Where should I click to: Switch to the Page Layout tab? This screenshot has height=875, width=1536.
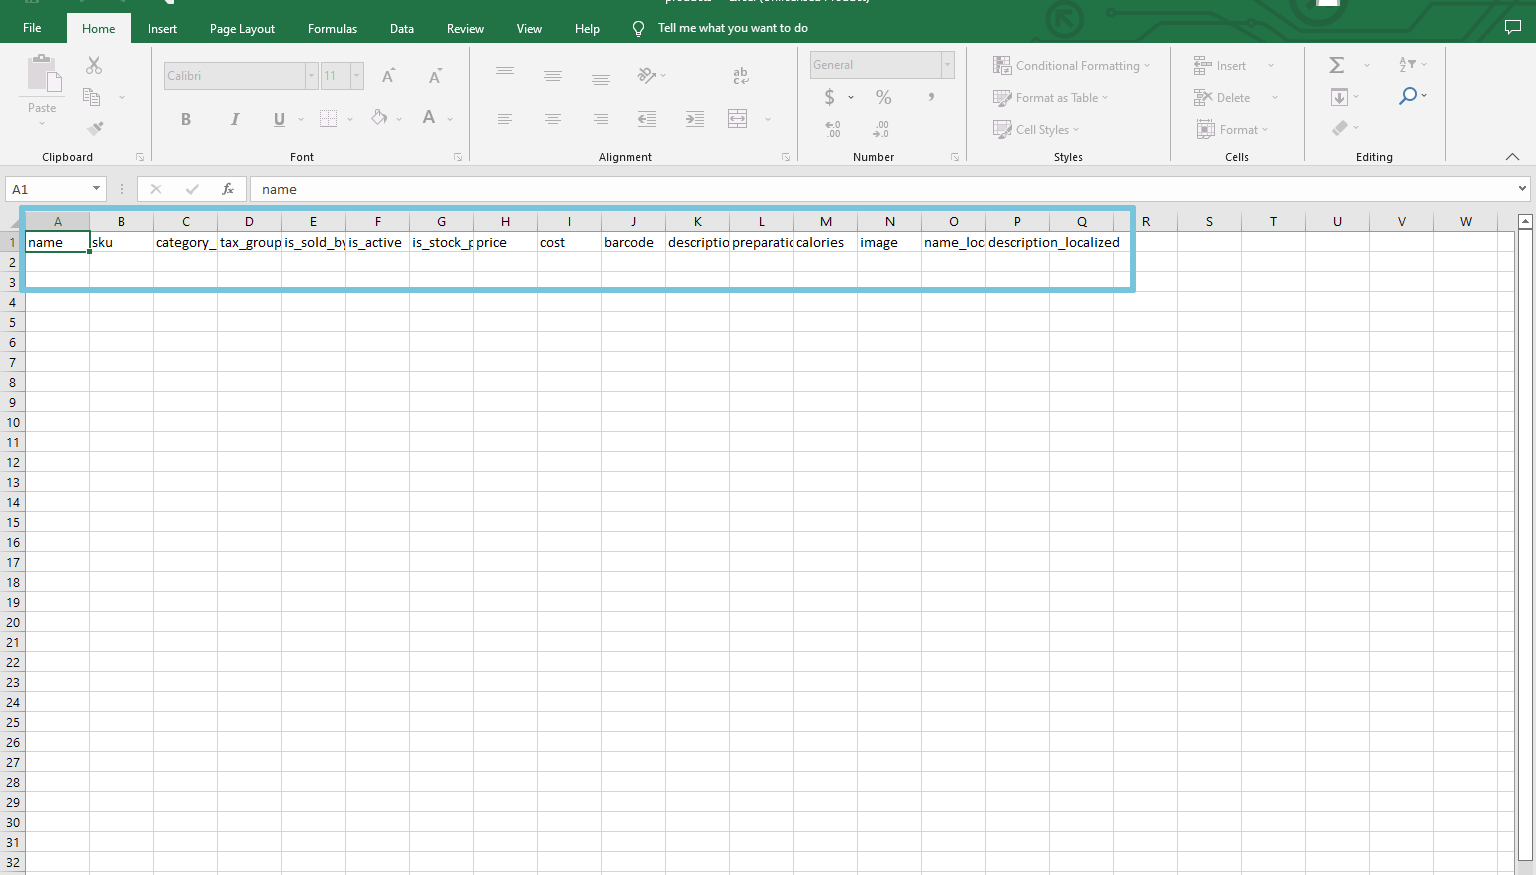242,29
